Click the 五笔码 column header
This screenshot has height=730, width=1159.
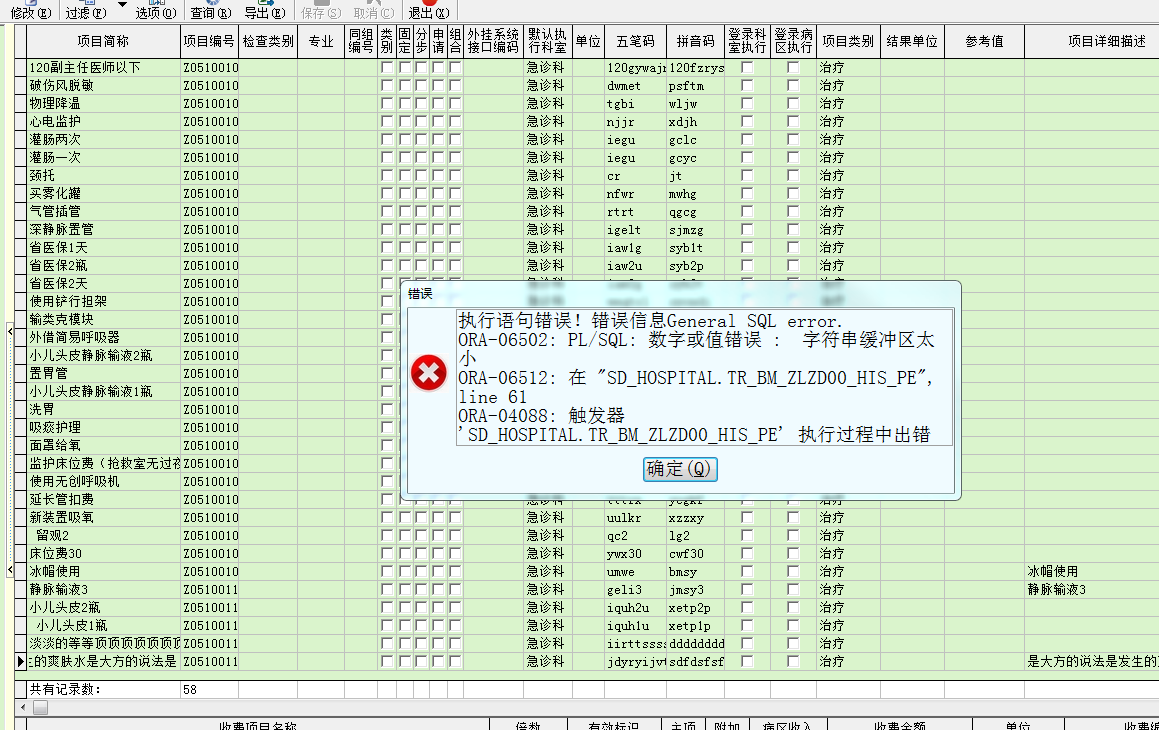635,41
